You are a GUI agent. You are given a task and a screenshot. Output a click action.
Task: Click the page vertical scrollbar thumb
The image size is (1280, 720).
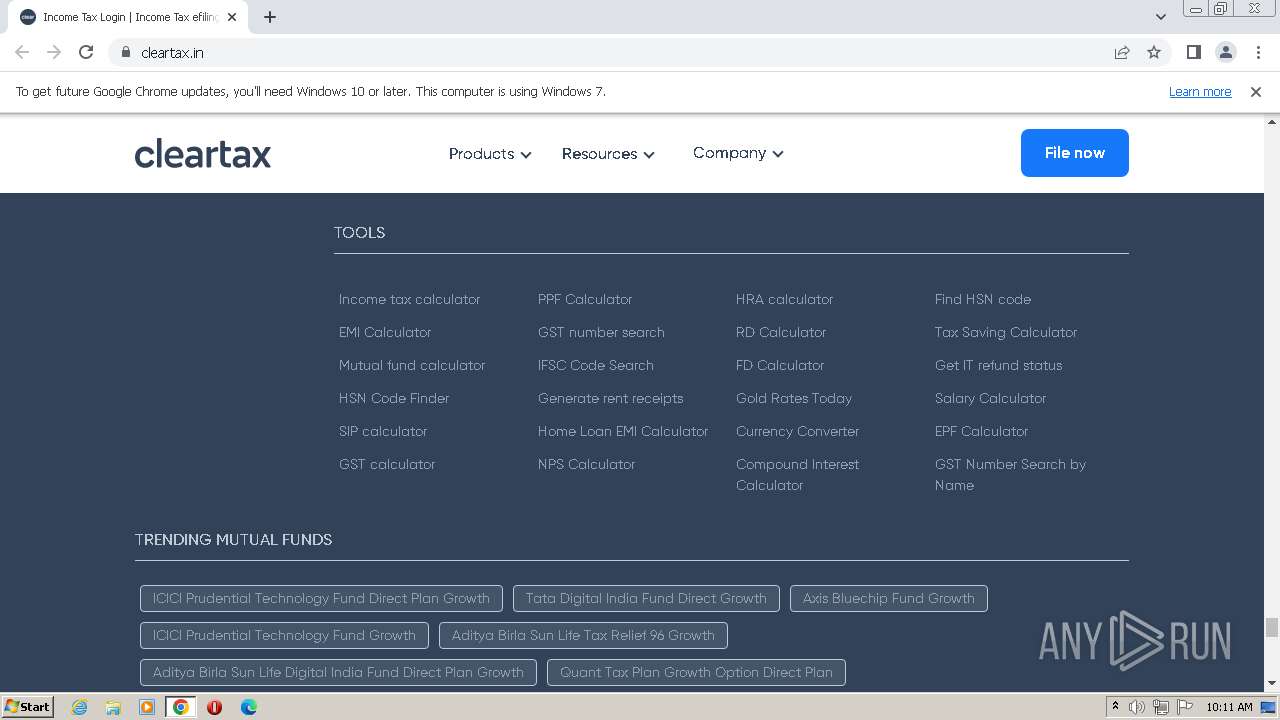point(1271,627)
